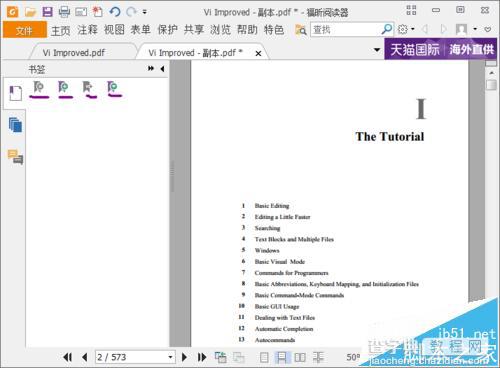Click the navigation panel splitter grip
500x368 pixels.
(x=172, y=177)
